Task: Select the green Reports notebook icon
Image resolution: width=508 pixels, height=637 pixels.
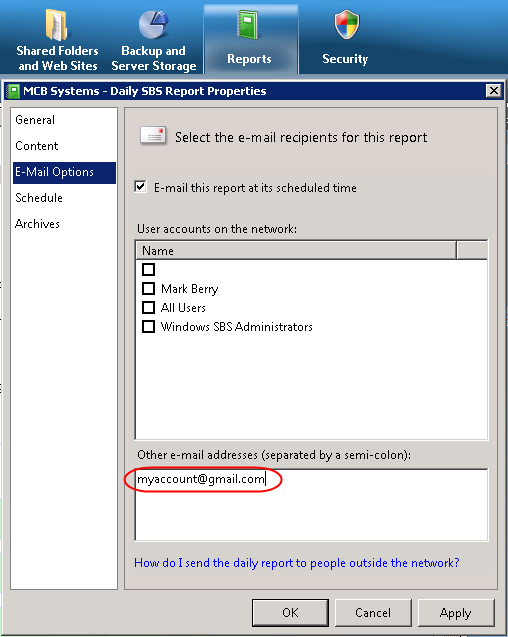Action: tap(247, 25)
